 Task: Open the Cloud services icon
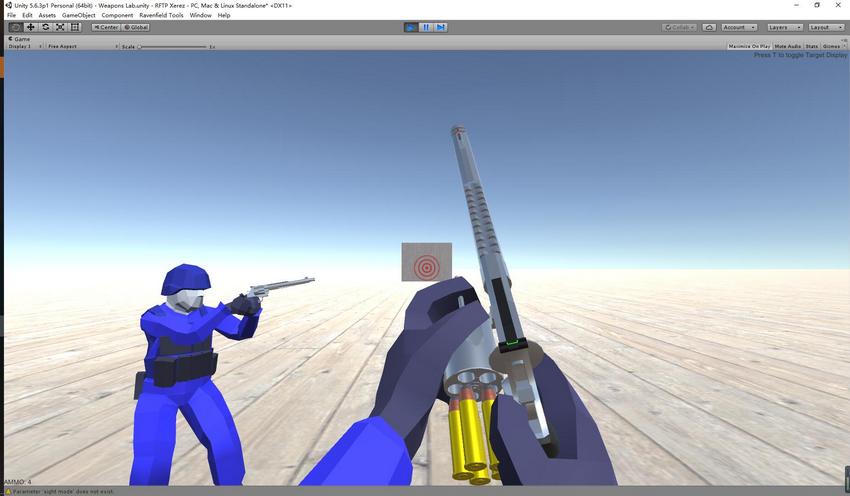pos(709,27)
